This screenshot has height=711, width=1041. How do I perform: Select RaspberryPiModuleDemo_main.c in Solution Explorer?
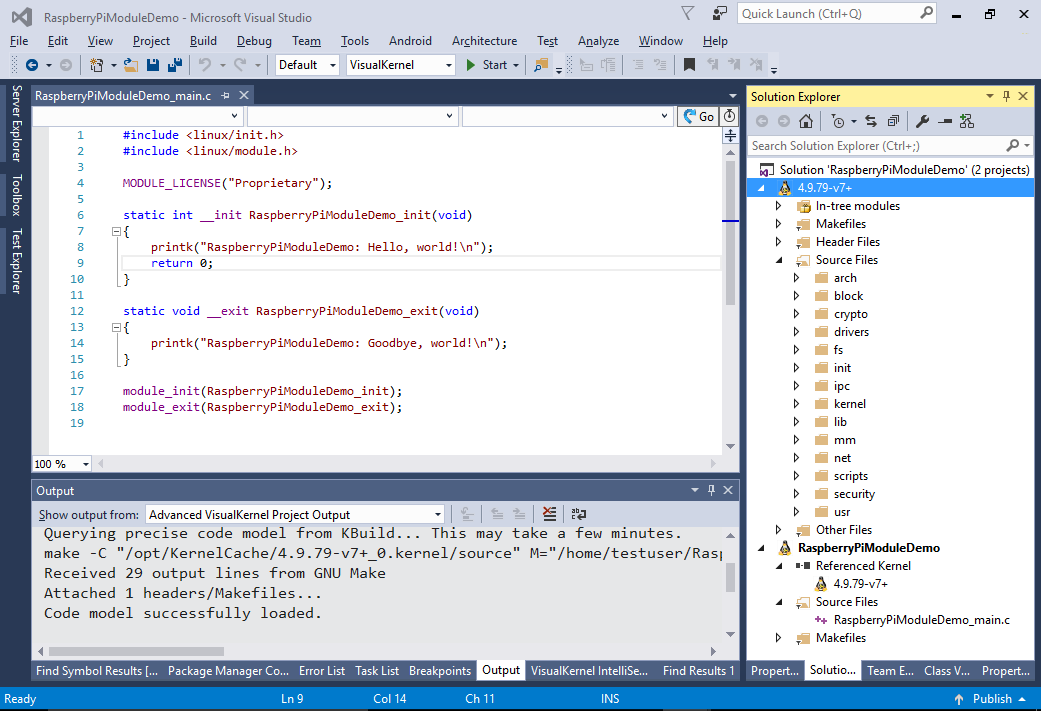coord(921,620)
